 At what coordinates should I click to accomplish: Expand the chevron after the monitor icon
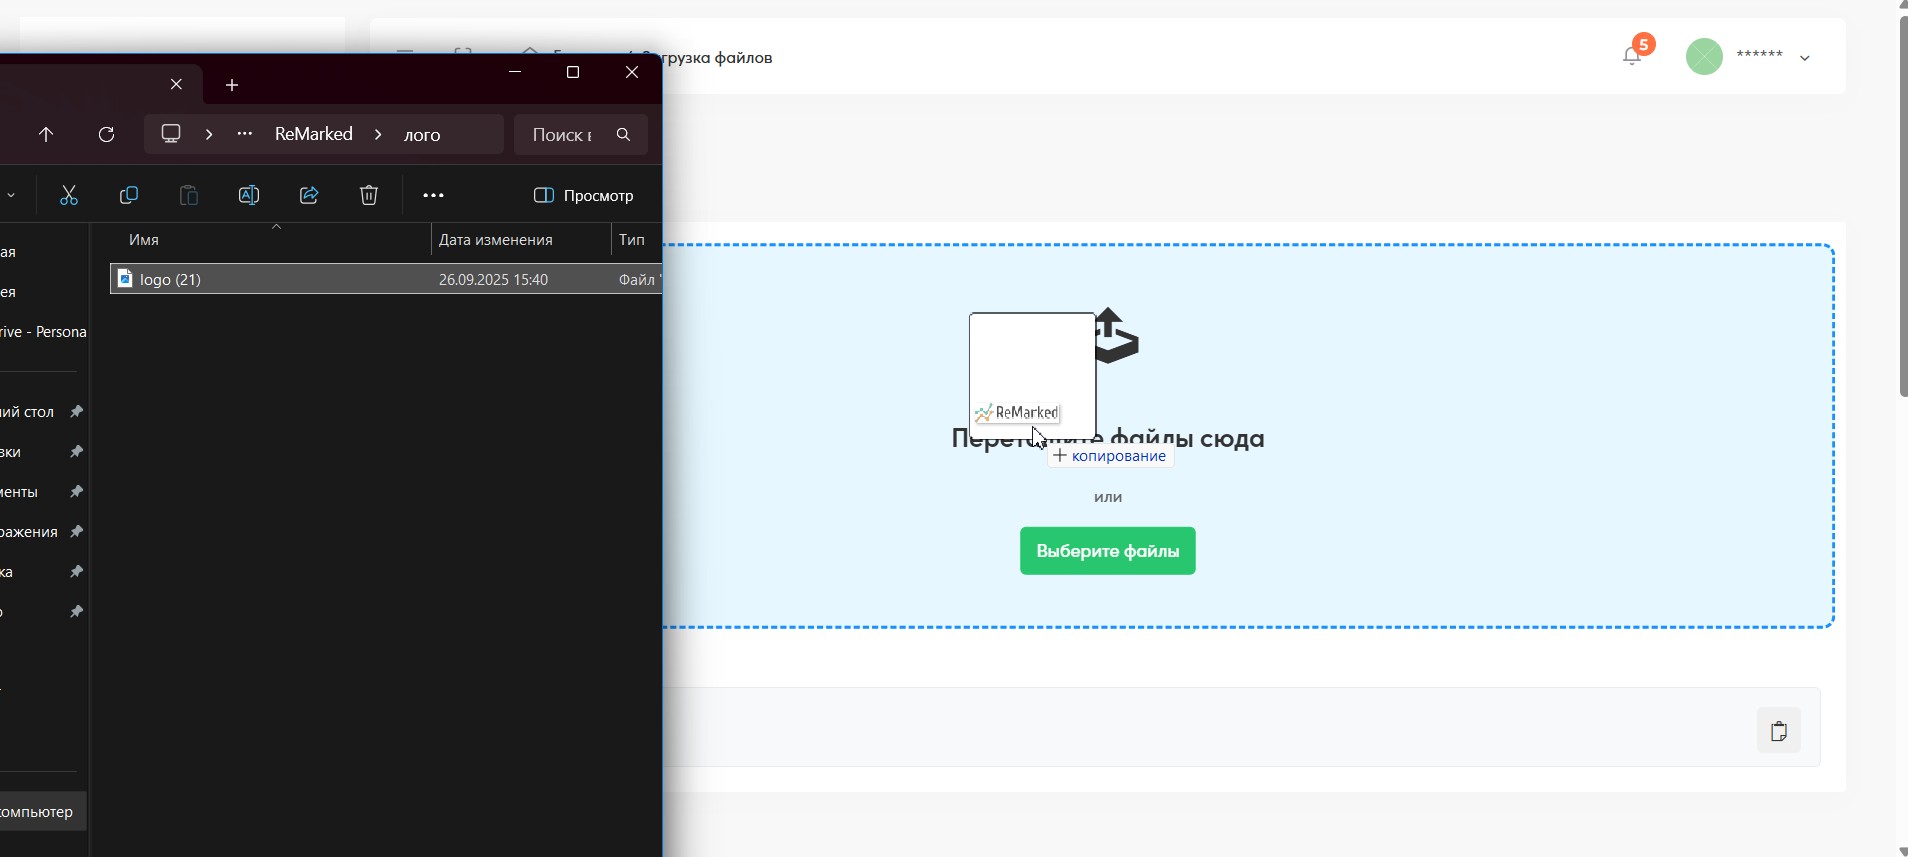pyautogui.click(x=209, y=134)
